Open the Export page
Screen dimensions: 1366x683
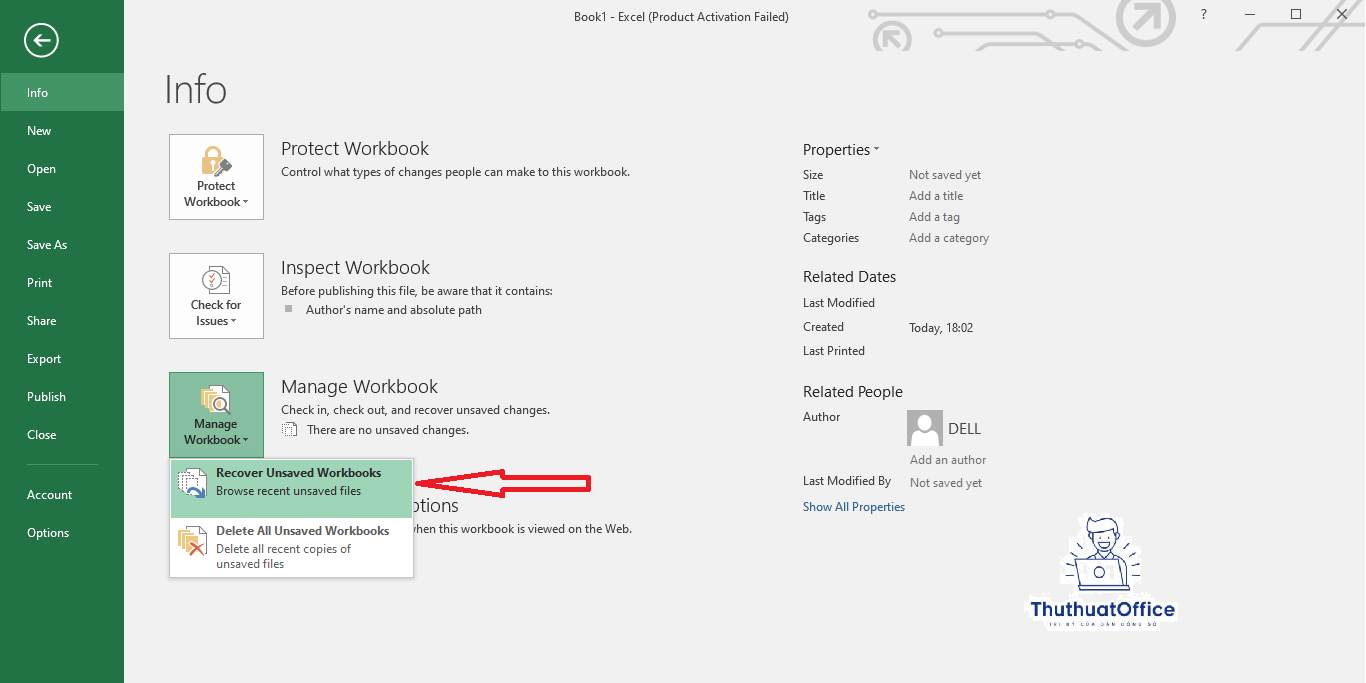click(62, 358)
